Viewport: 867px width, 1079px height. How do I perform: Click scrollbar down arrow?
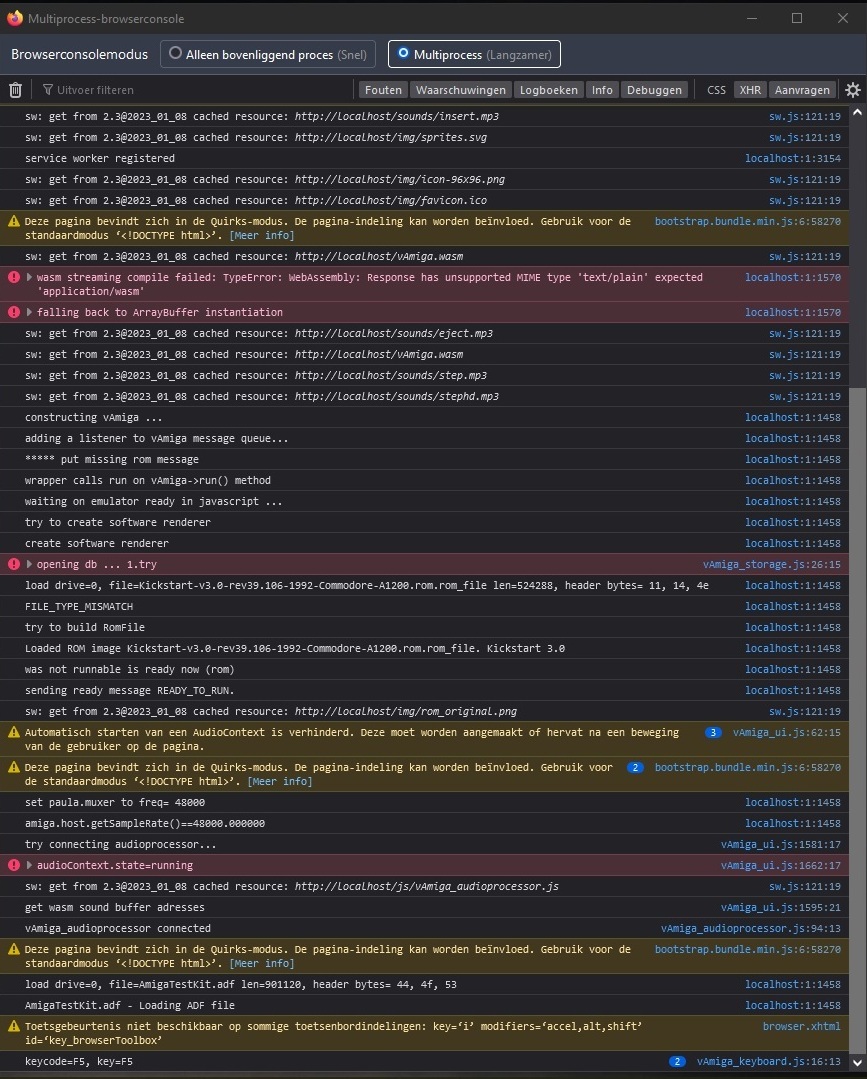click(x=857, y=1062)
